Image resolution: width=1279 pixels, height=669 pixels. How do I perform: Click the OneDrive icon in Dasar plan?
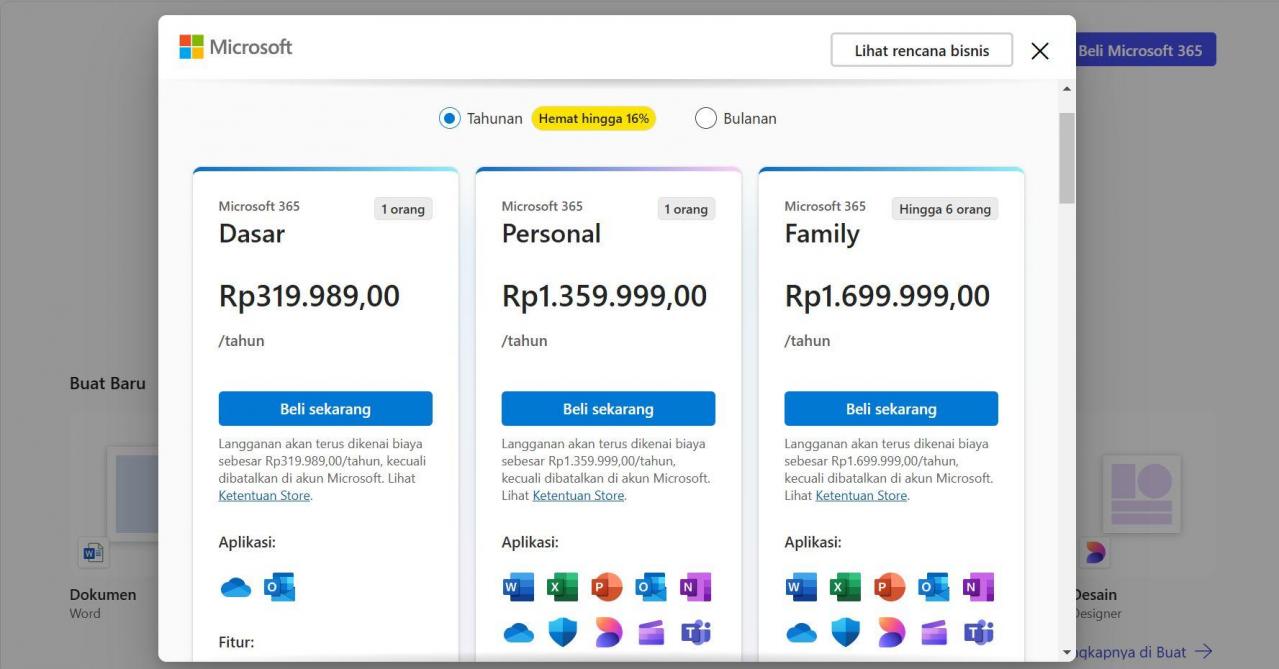tap(236, 587)
